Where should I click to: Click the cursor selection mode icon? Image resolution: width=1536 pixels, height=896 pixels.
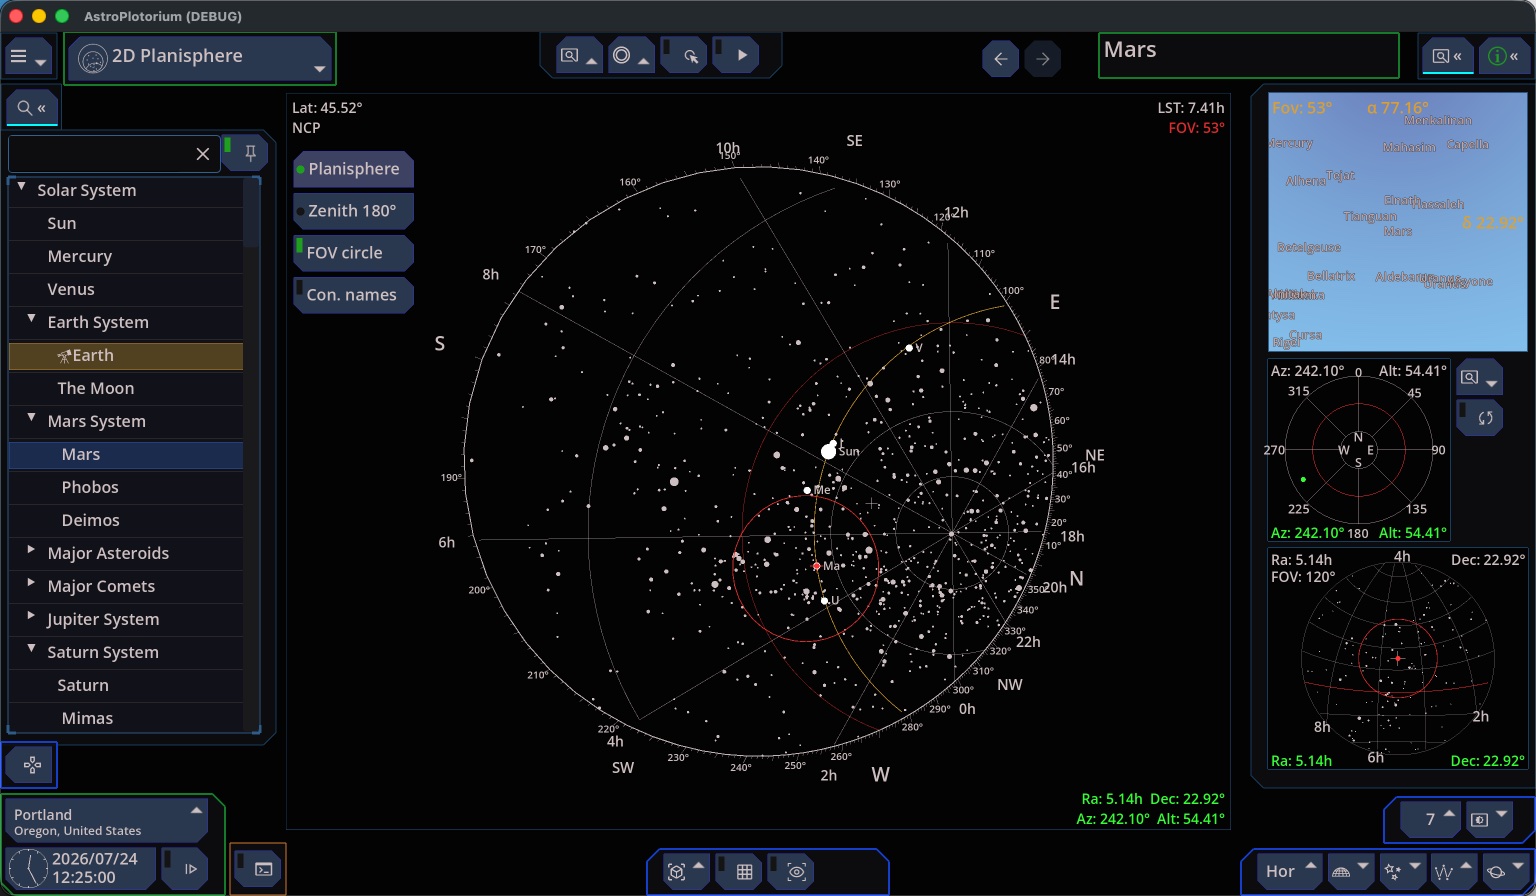[690, 56]
